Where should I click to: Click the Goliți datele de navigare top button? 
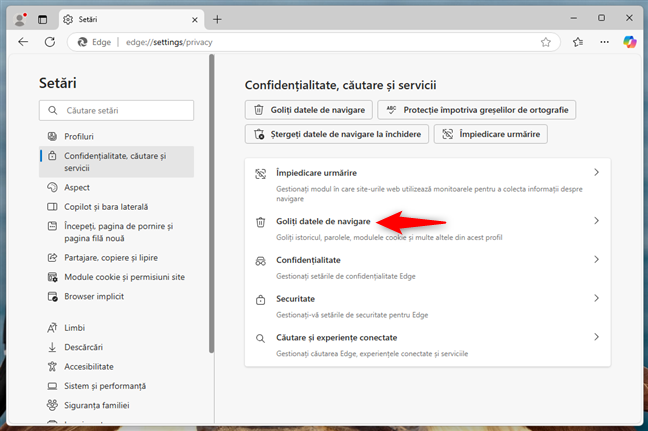click(x=309, y=110)
